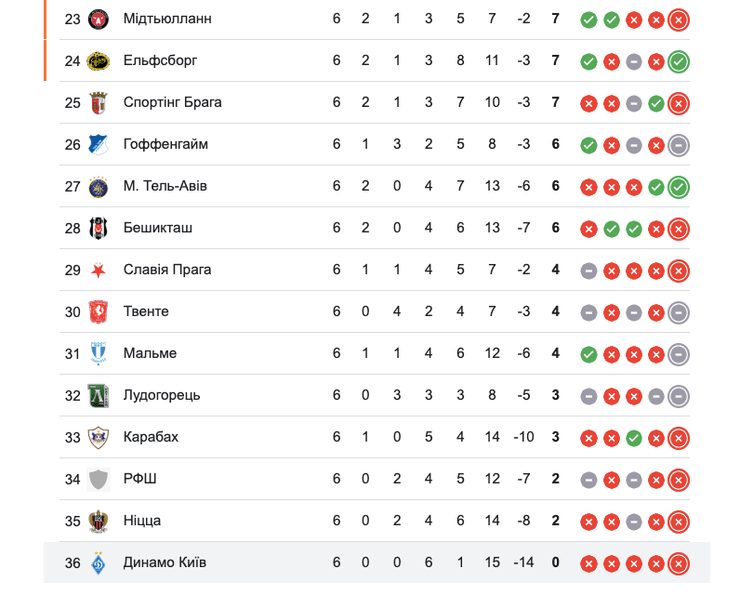Screen dimensions: 740x595
Task: Click the Hoffenheim club logo
Action: click(x=98, y=144)
